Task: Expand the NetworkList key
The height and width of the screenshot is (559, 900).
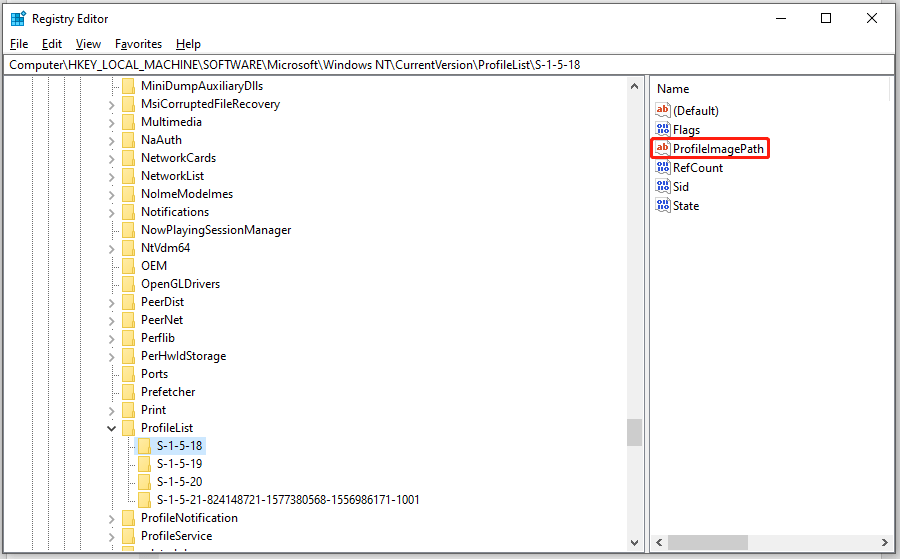Action: coord(112,177)
